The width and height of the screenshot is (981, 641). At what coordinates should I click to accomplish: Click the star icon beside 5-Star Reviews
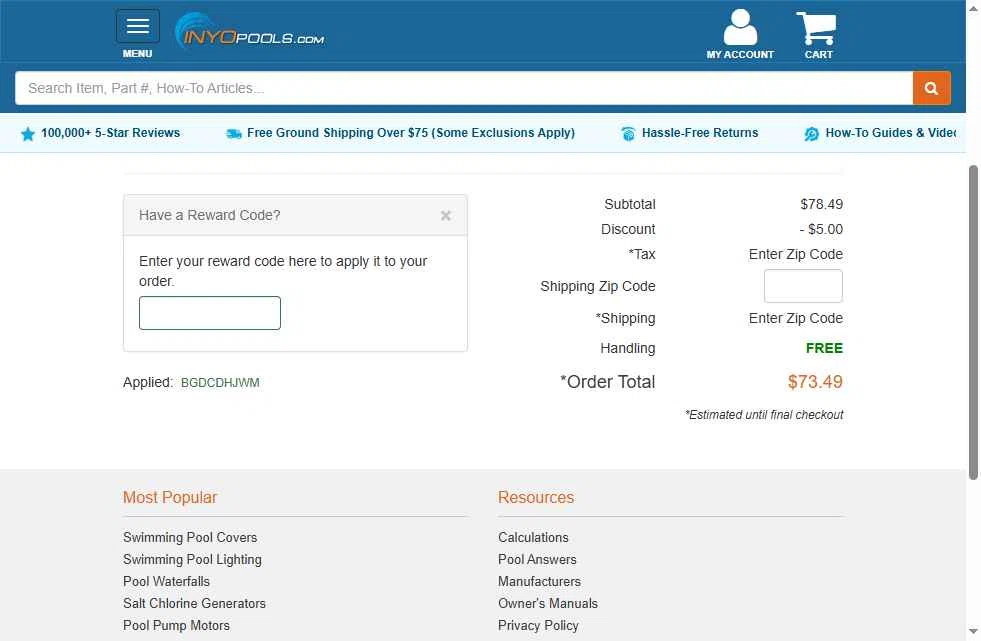pos(28,134)
